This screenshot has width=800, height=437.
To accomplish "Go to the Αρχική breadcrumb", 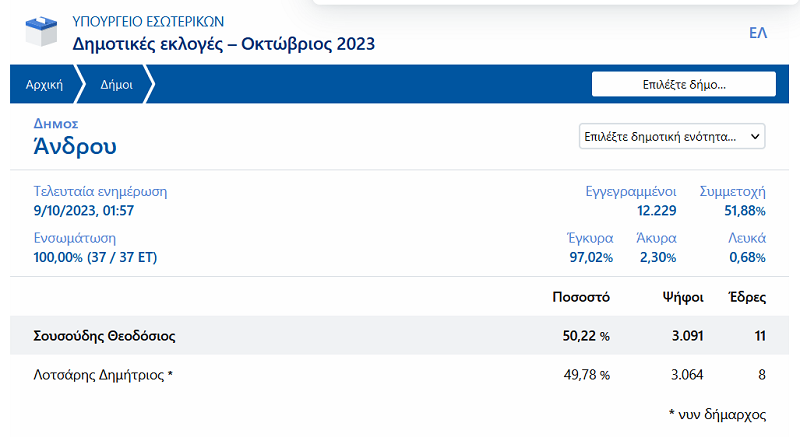I will pyautogui.click(x=44, y=85).
